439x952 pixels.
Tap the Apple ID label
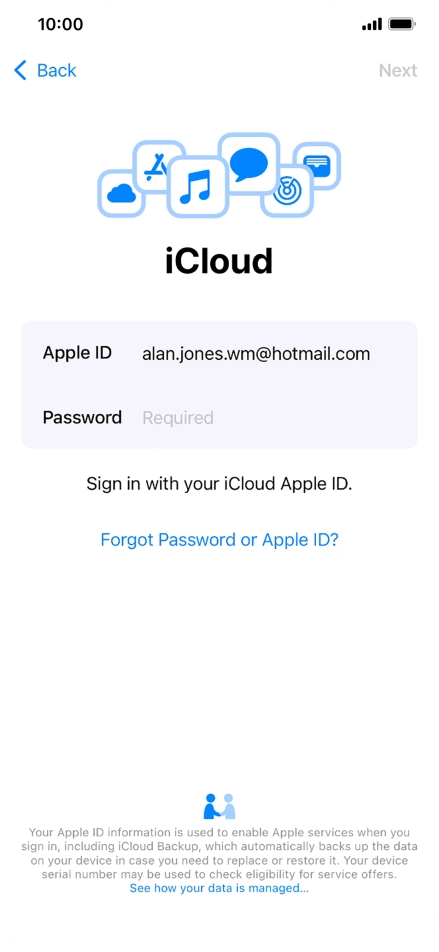click(77, 353)
